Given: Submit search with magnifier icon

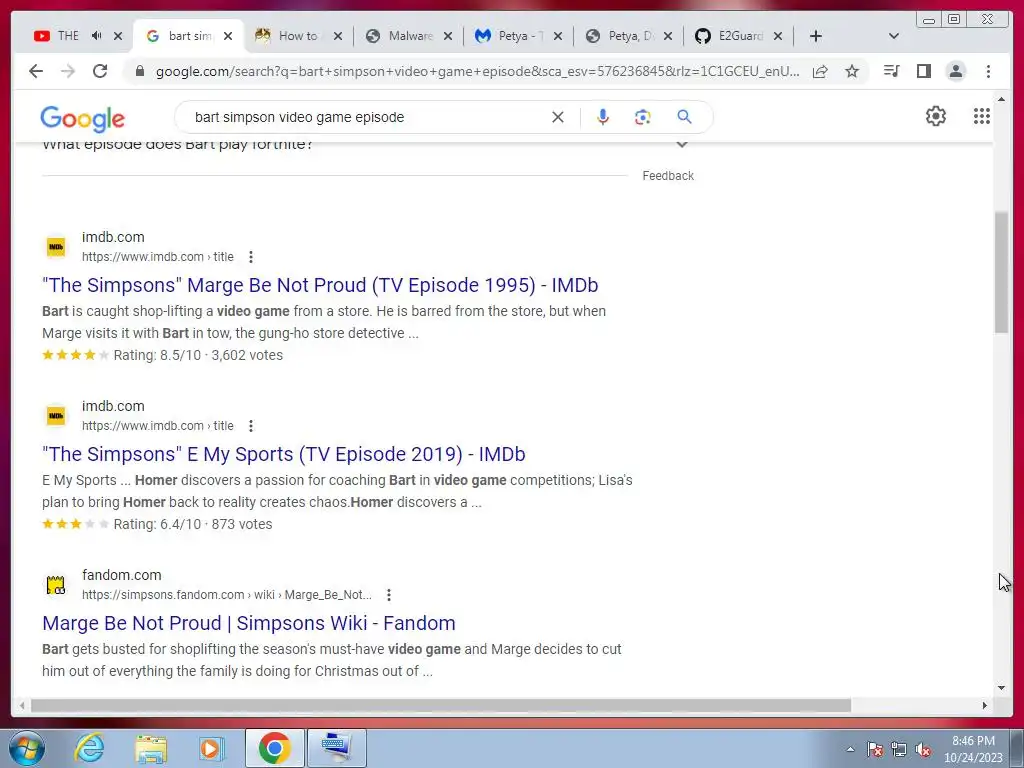Looking at the screenshot, I should (x=684, y=117).
